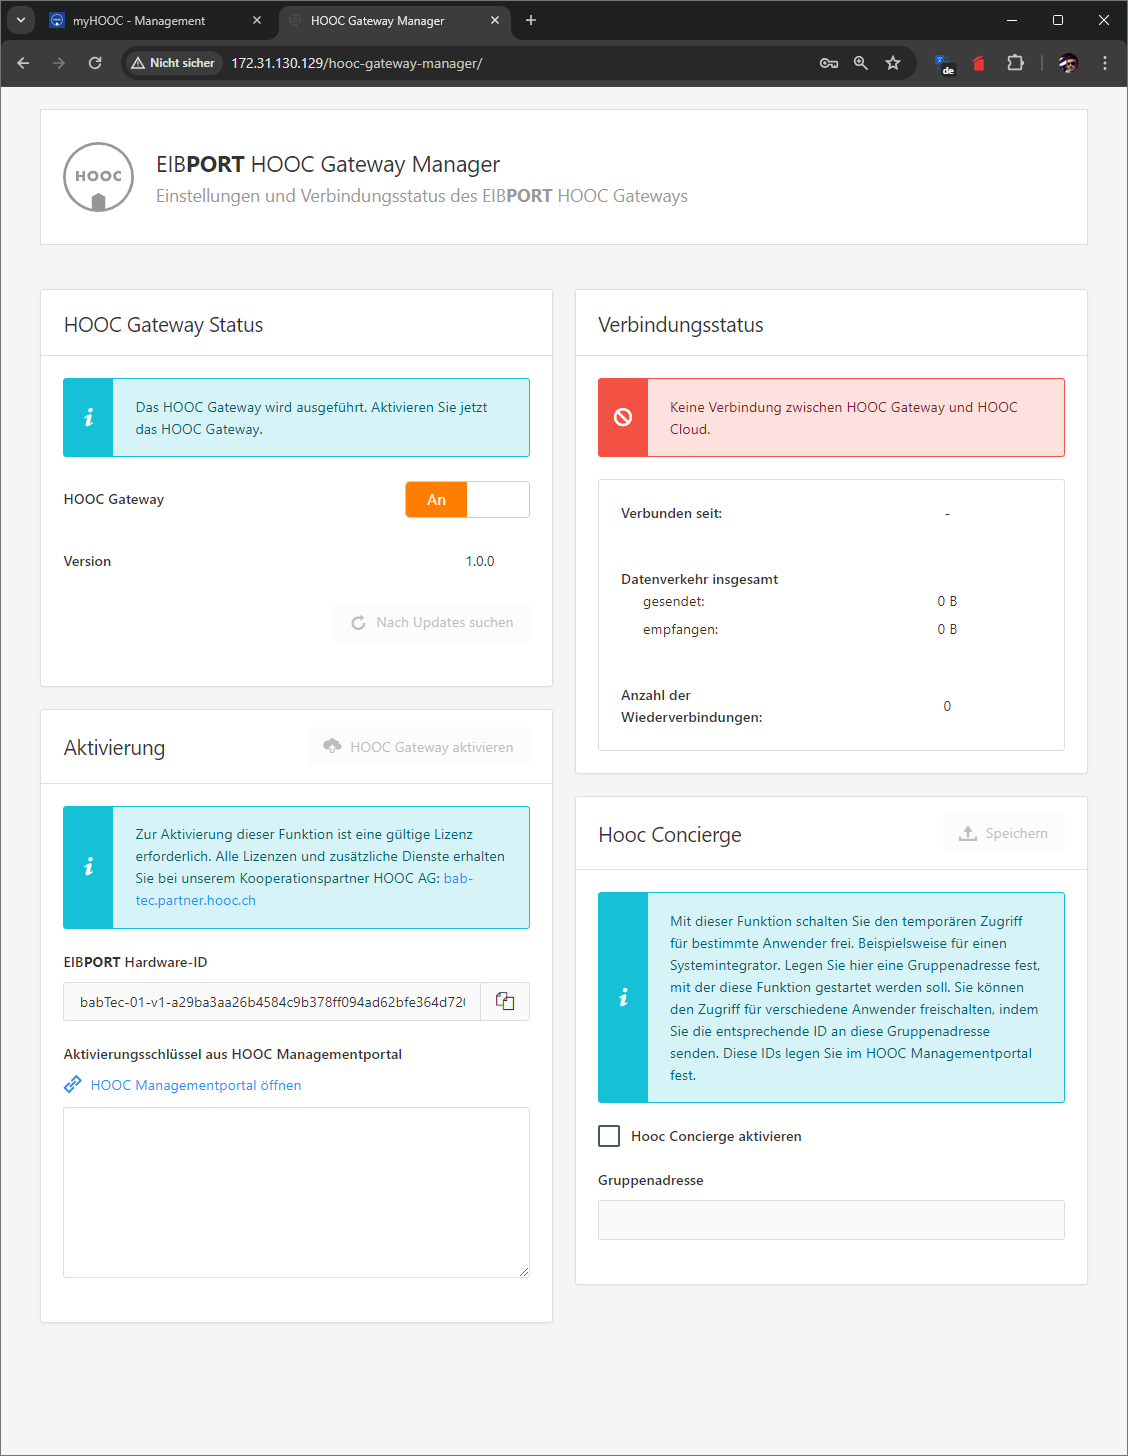Open the browser profile avatar
The image size is (1128, 1456).
[1068, 63]
